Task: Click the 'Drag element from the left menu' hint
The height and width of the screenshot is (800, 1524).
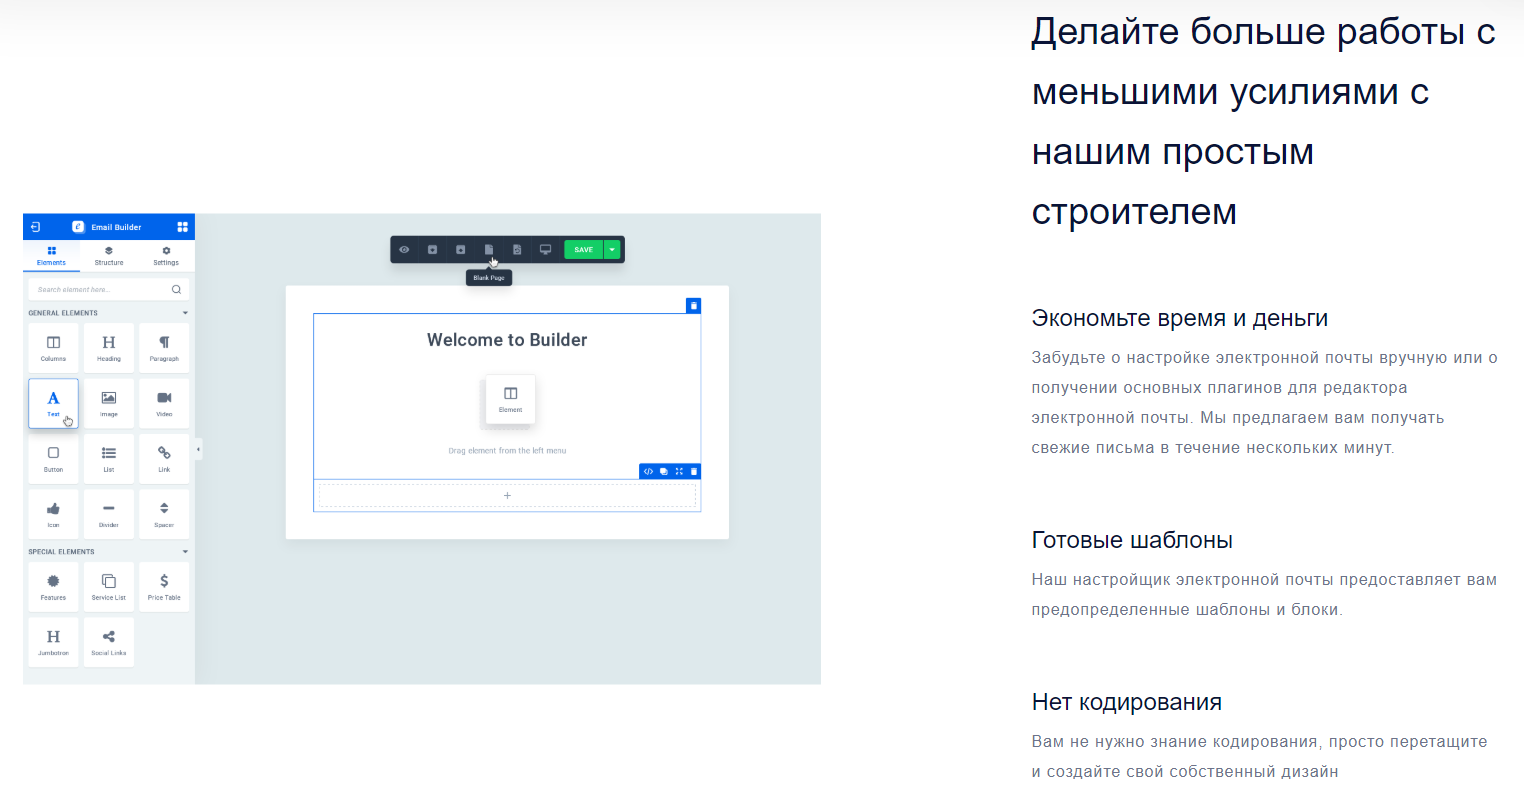Action: coord(507,451)
